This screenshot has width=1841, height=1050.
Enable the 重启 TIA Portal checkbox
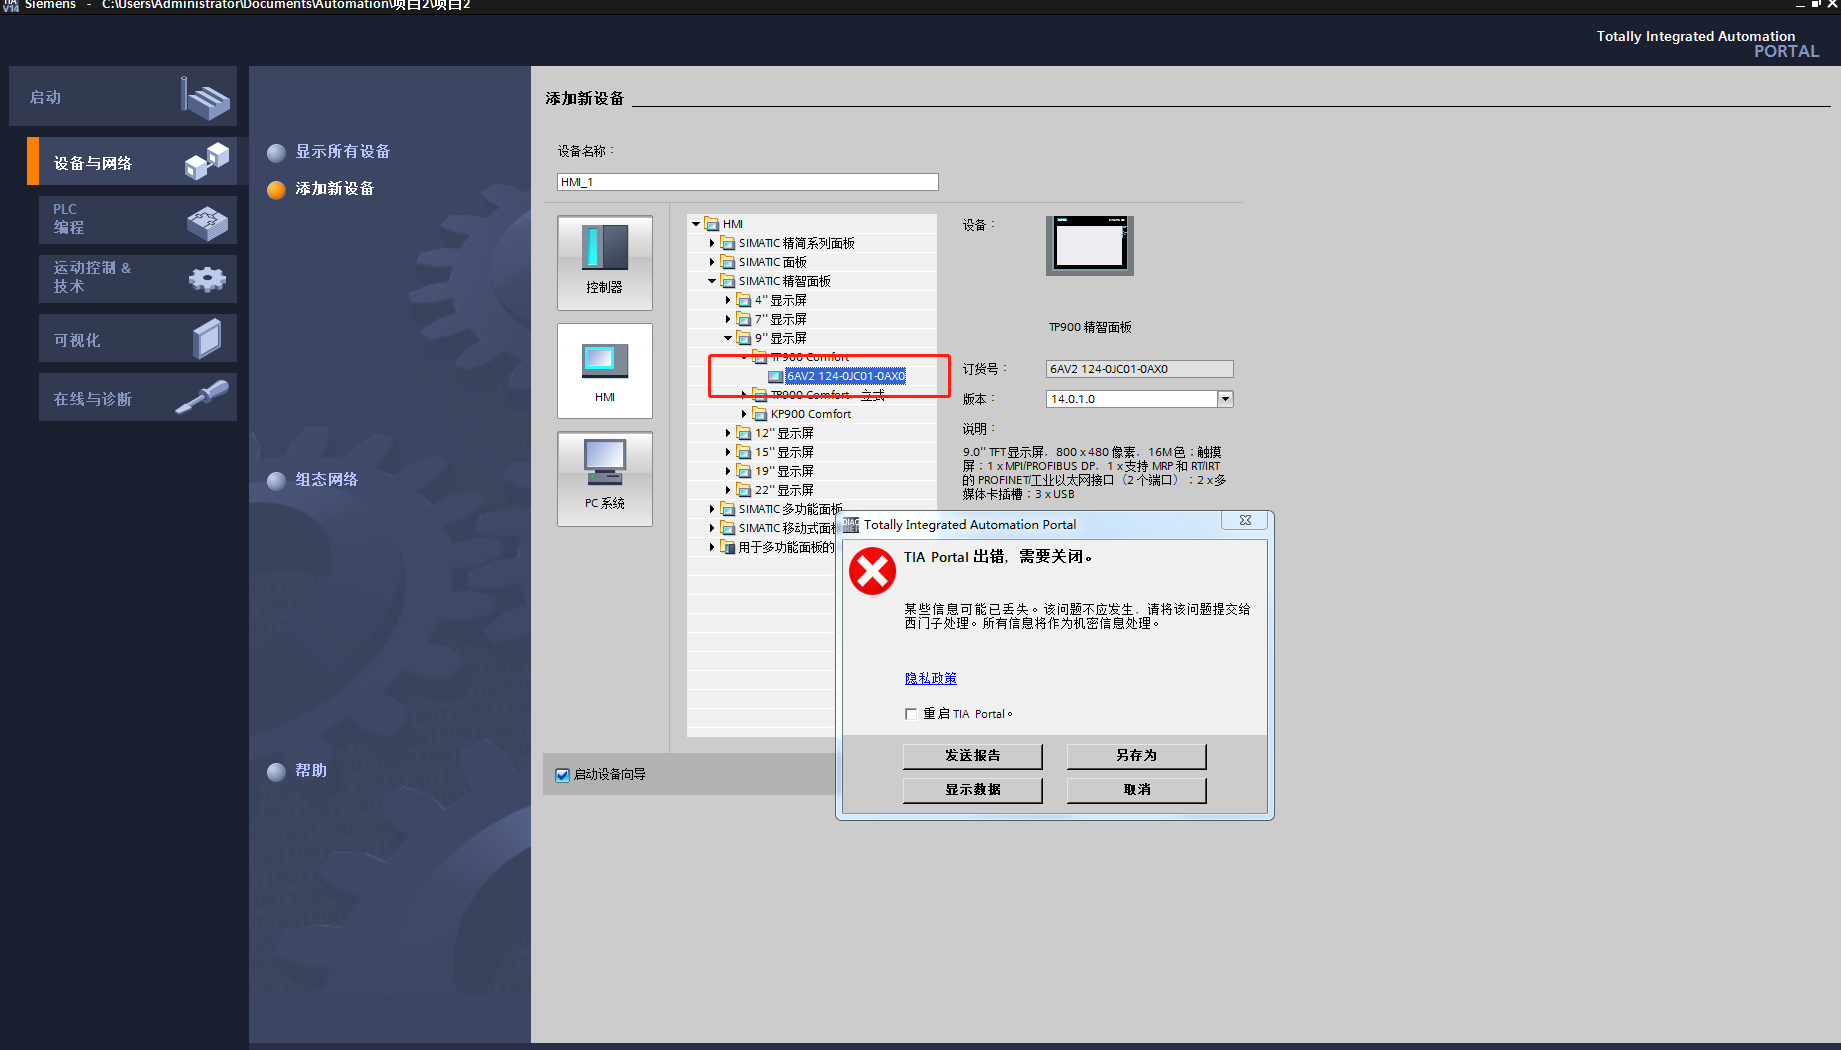point(911,714)
